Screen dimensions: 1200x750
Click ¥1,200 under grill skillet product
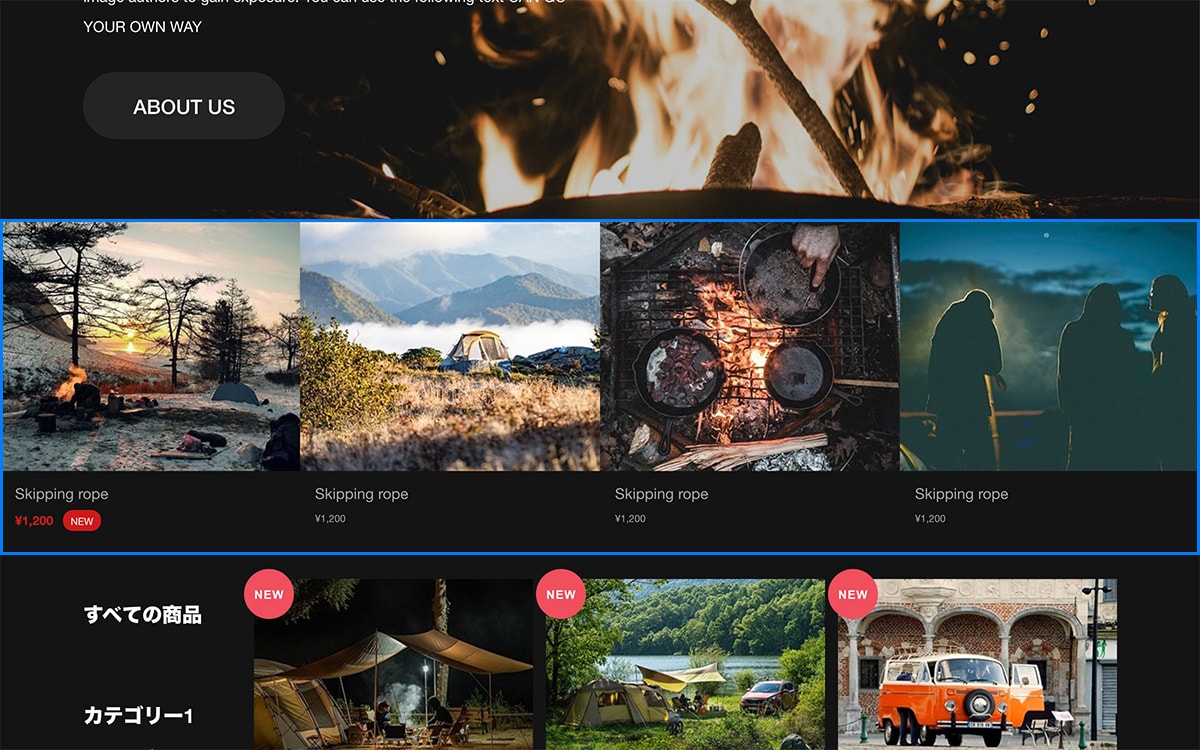630,519
